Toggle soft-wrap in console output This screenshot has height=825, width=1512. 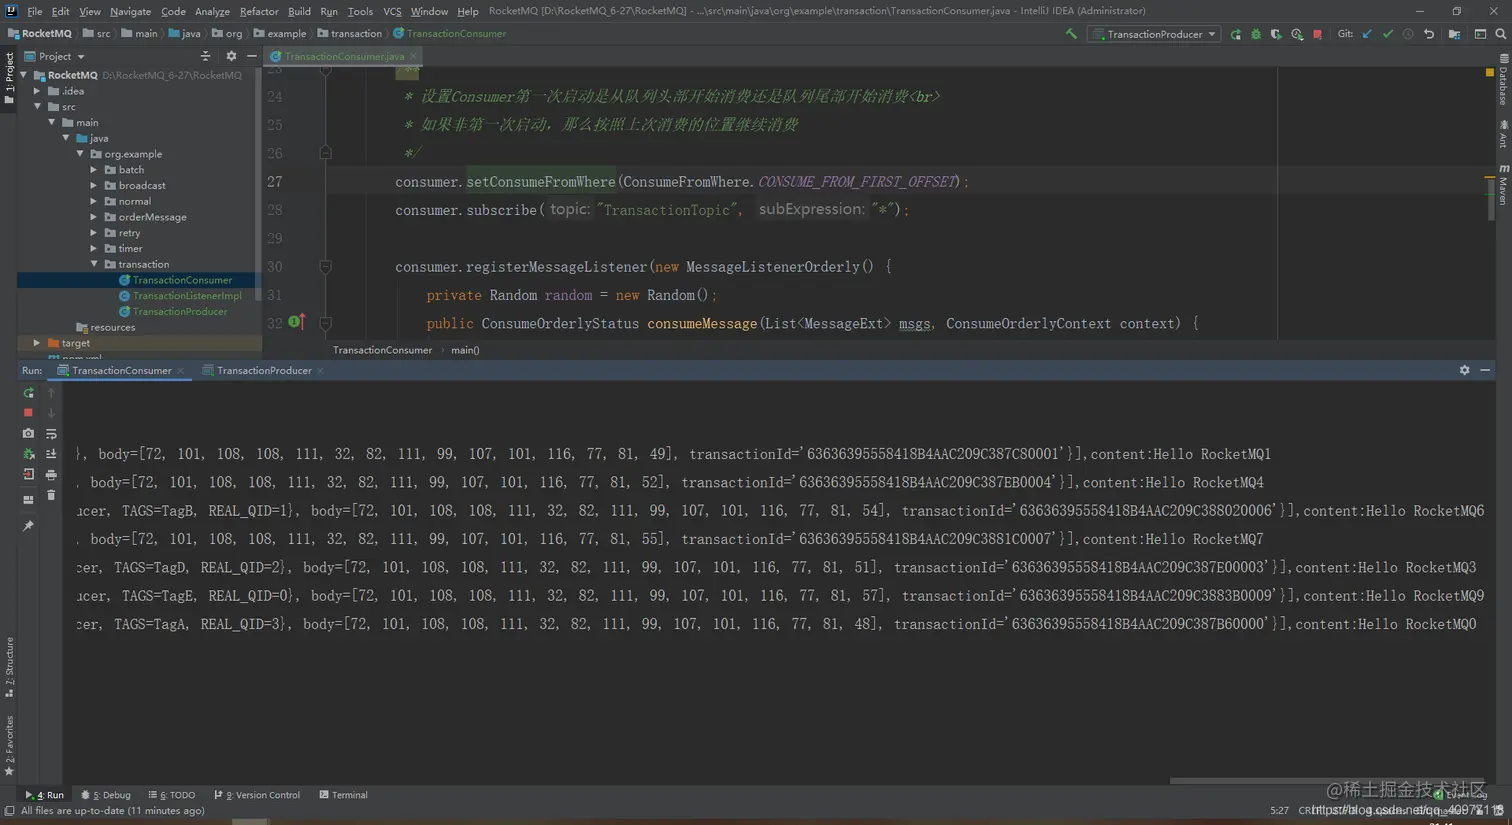(51, 434)
